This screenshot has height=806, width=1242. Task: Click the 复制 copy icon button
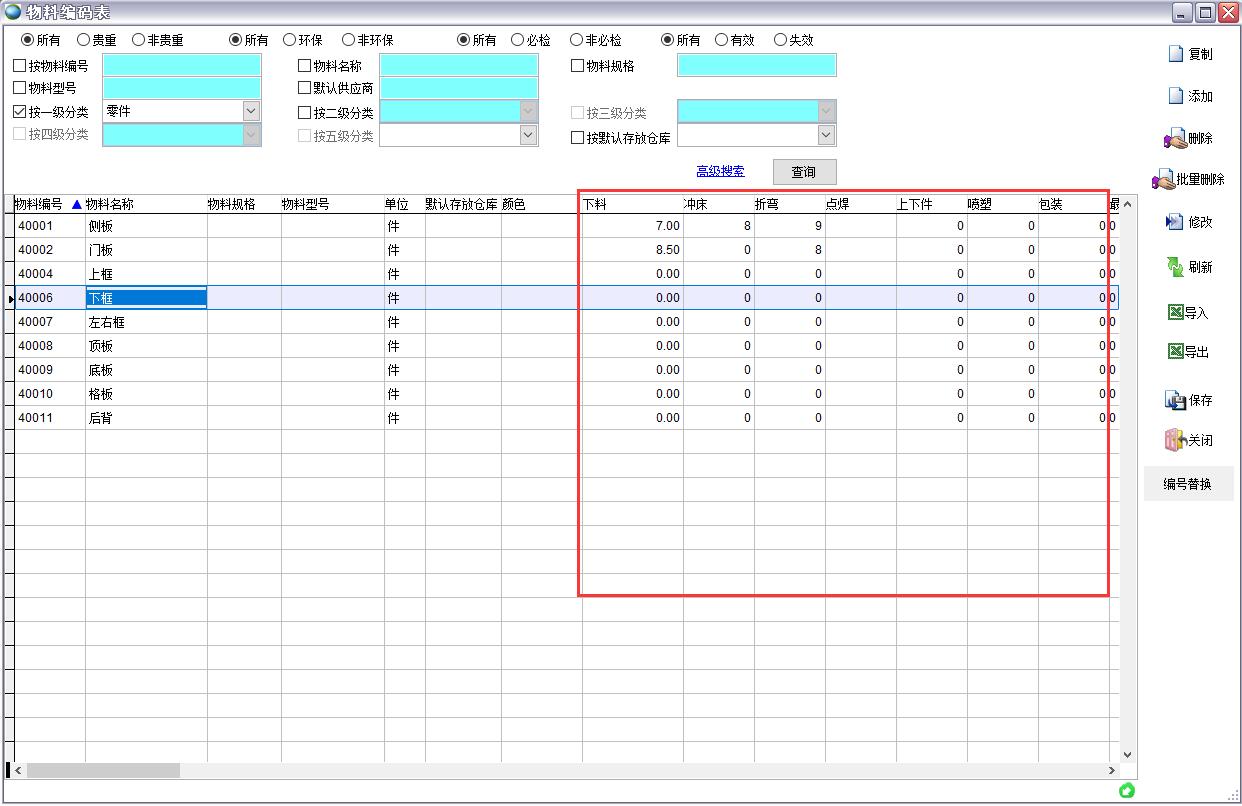[x=1177, y=54]
